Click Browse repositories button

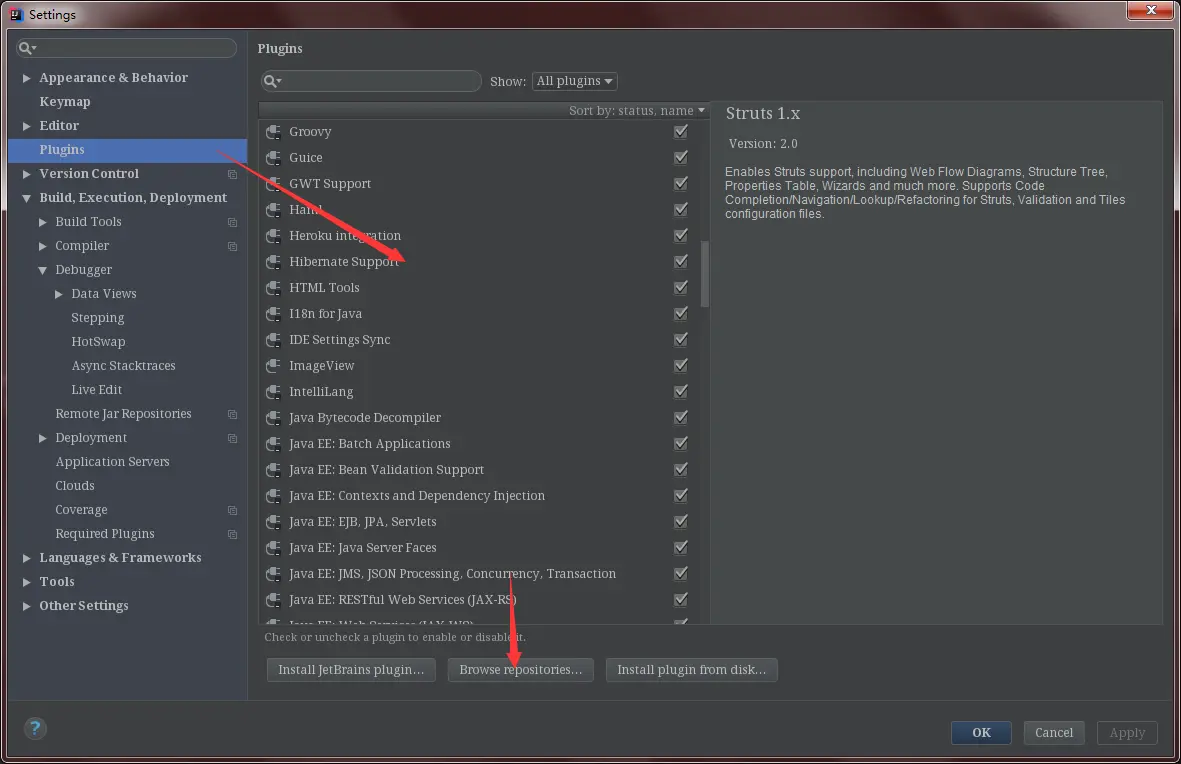coord(520,670)
